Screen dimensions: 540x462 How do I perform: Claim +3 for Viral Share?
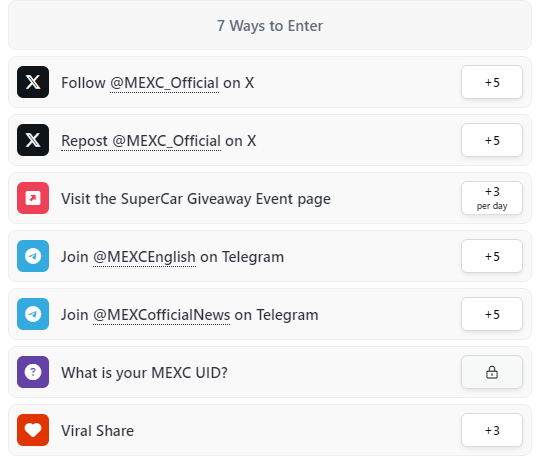point(492,430)
